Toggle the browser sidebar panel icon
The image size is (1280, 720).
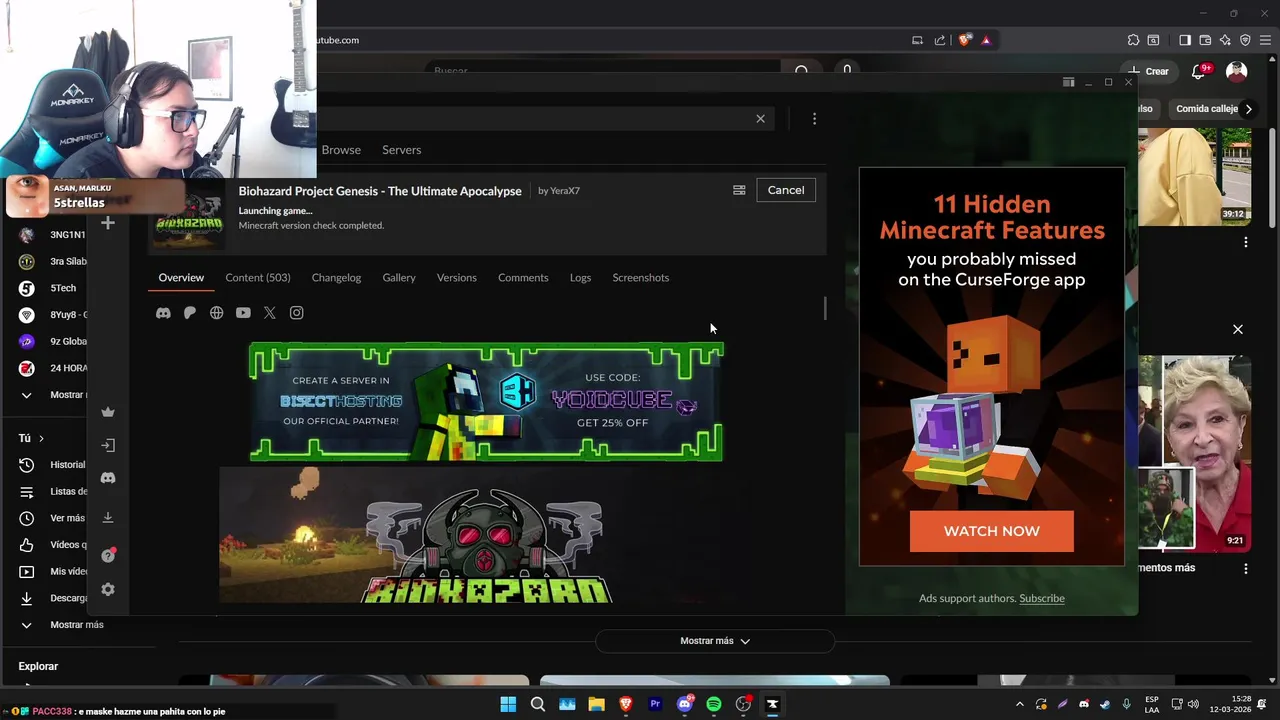coord(1185,40)
